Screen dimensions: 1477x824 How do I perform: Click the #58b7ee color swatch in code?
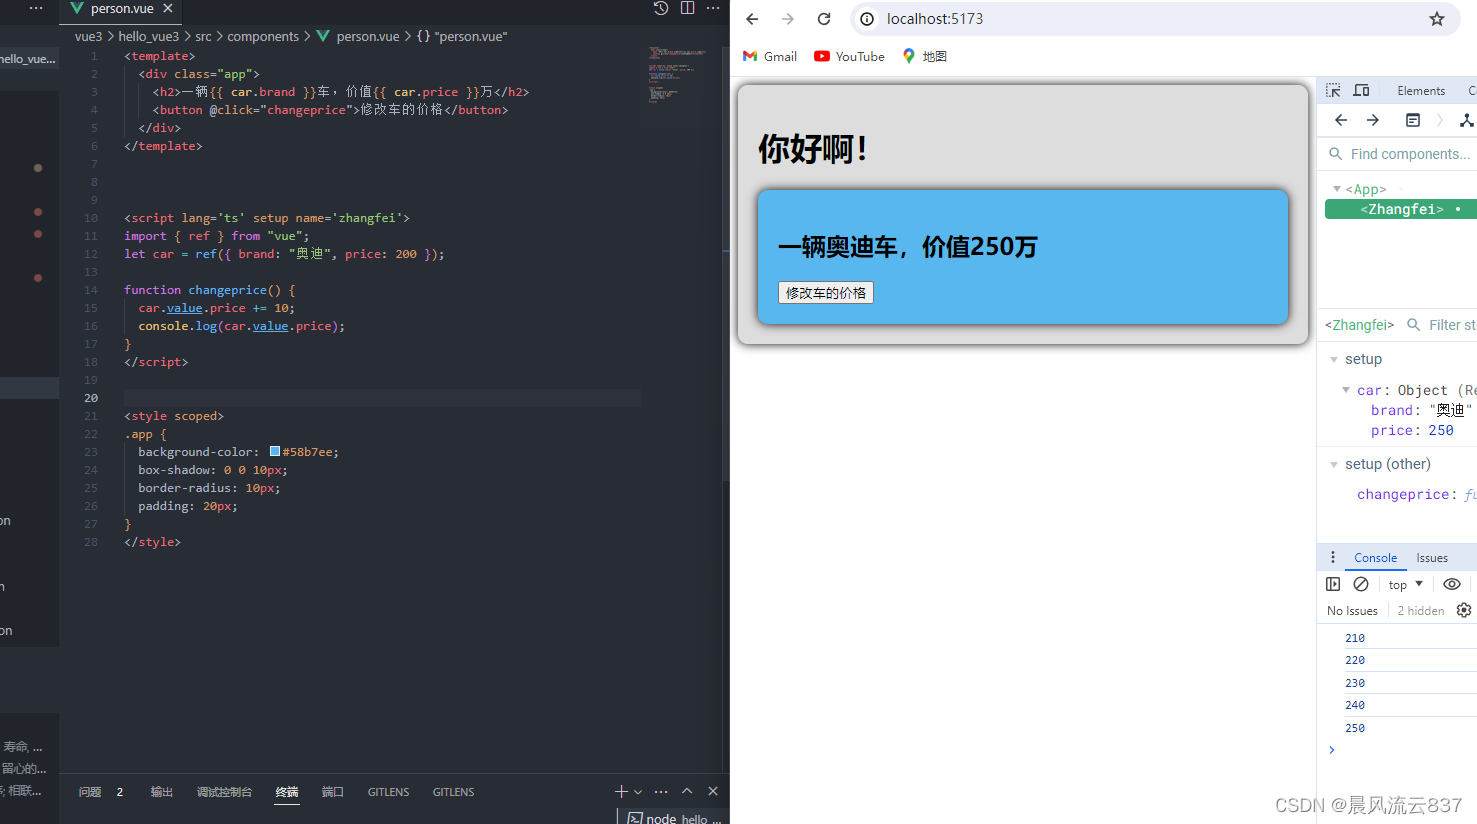coord(275,452)
